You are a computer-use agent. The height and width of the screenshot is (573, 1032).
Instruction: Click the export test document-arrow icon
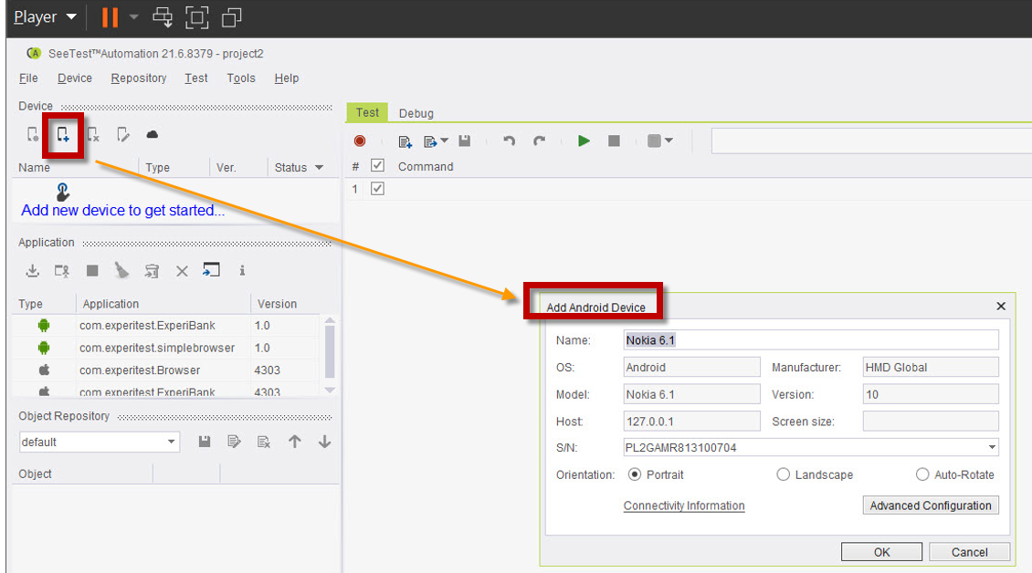(430, 141)
